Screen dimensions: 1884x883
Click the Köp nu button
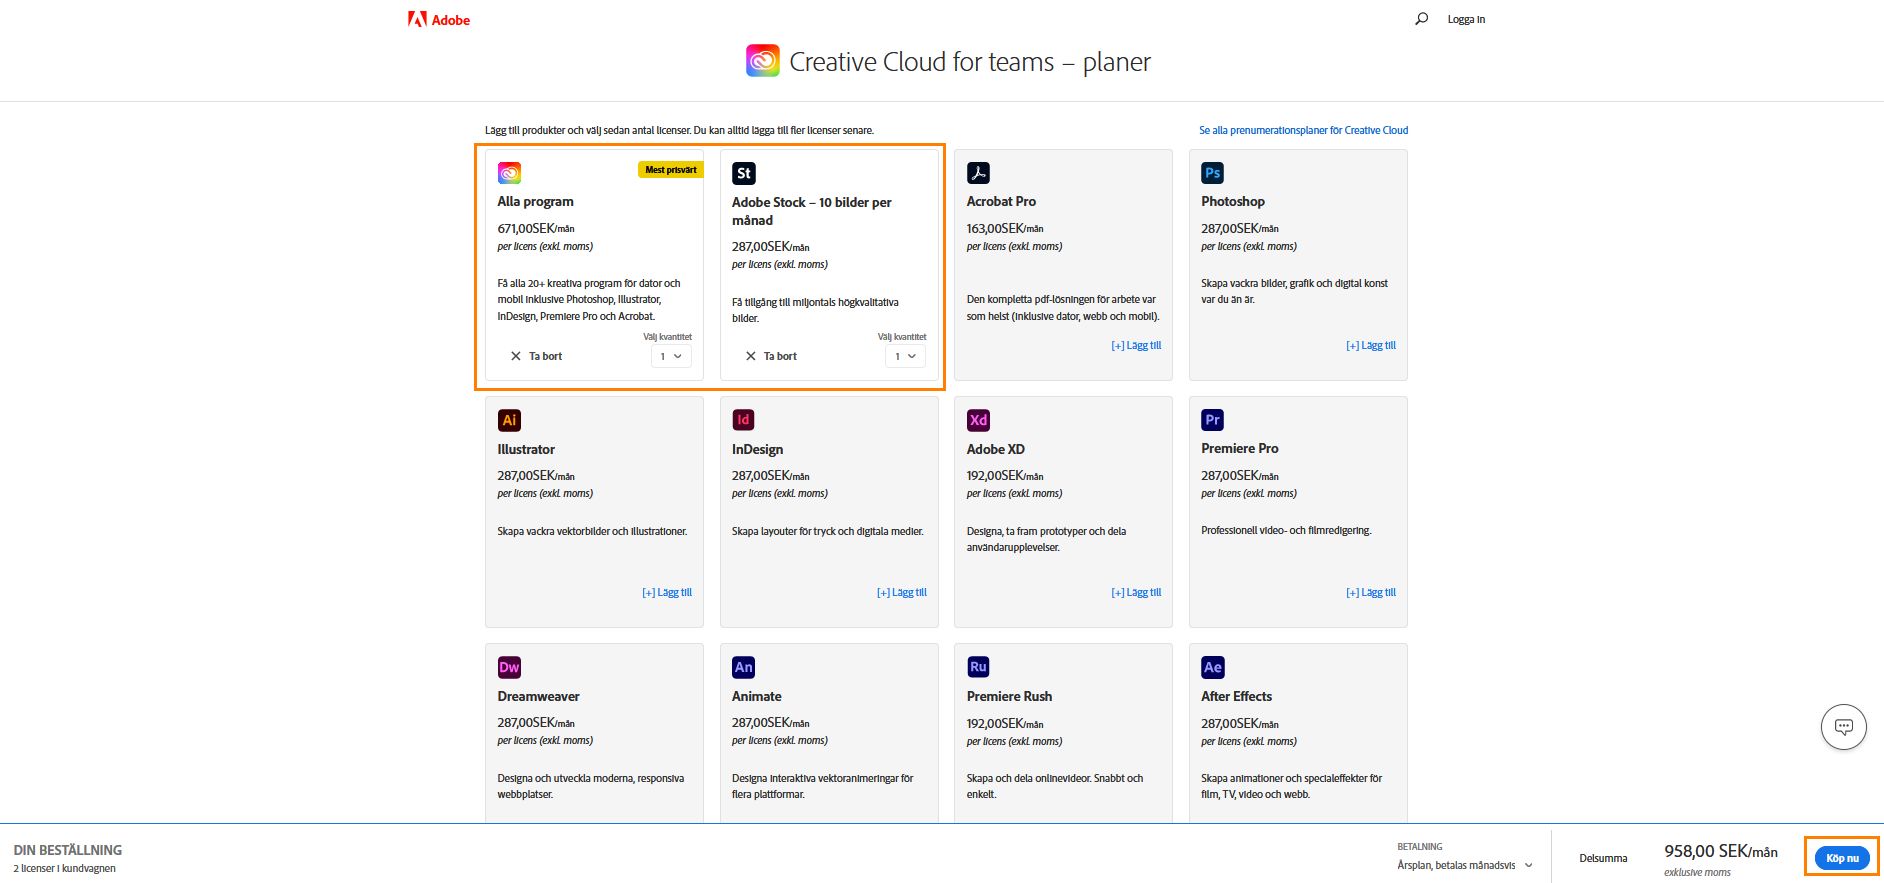pos(1842,858)
